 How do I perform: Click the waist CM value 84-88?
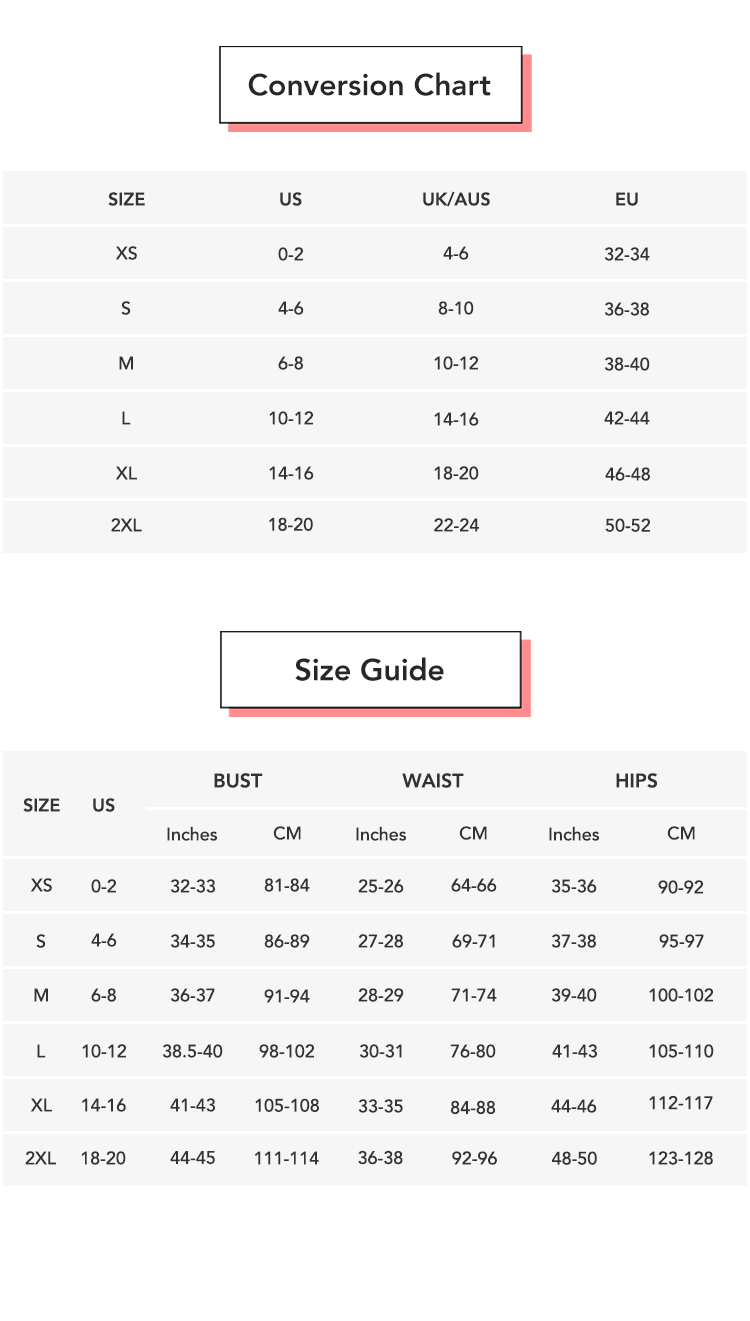pyautogui.click(x=473, y=1106)
